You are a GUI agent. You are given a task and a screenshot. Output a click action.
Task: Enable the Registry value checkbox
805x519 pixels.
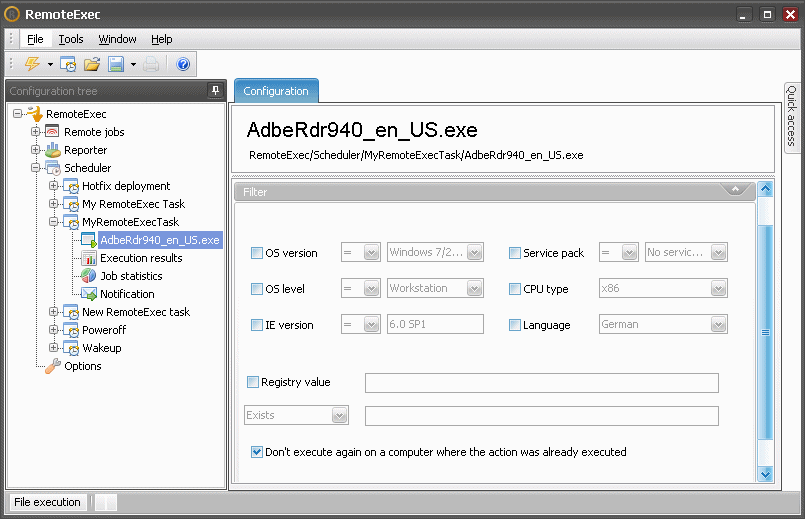tap(253, 381)
